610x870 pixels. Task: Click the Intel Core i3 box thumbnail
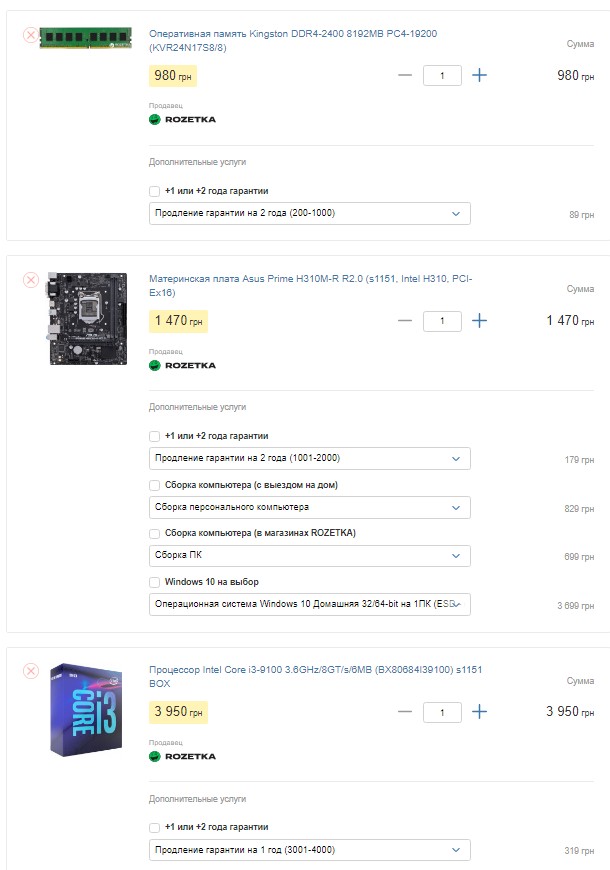[86, 710]
